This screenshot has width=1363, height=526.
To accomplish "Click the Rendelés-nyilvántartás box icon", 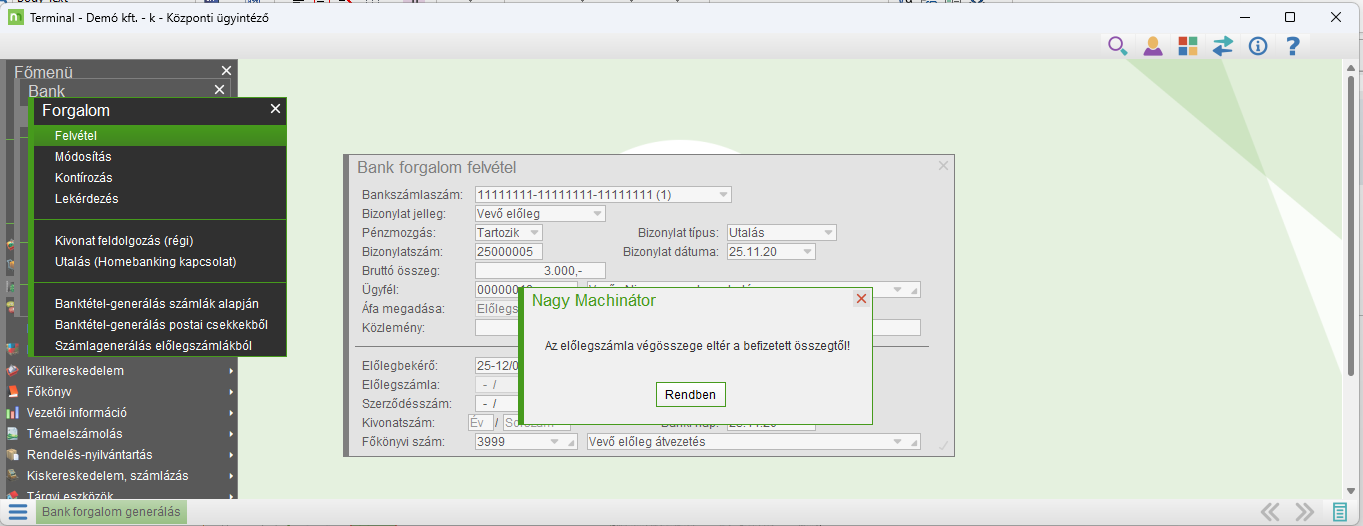I will pos(13,454).
